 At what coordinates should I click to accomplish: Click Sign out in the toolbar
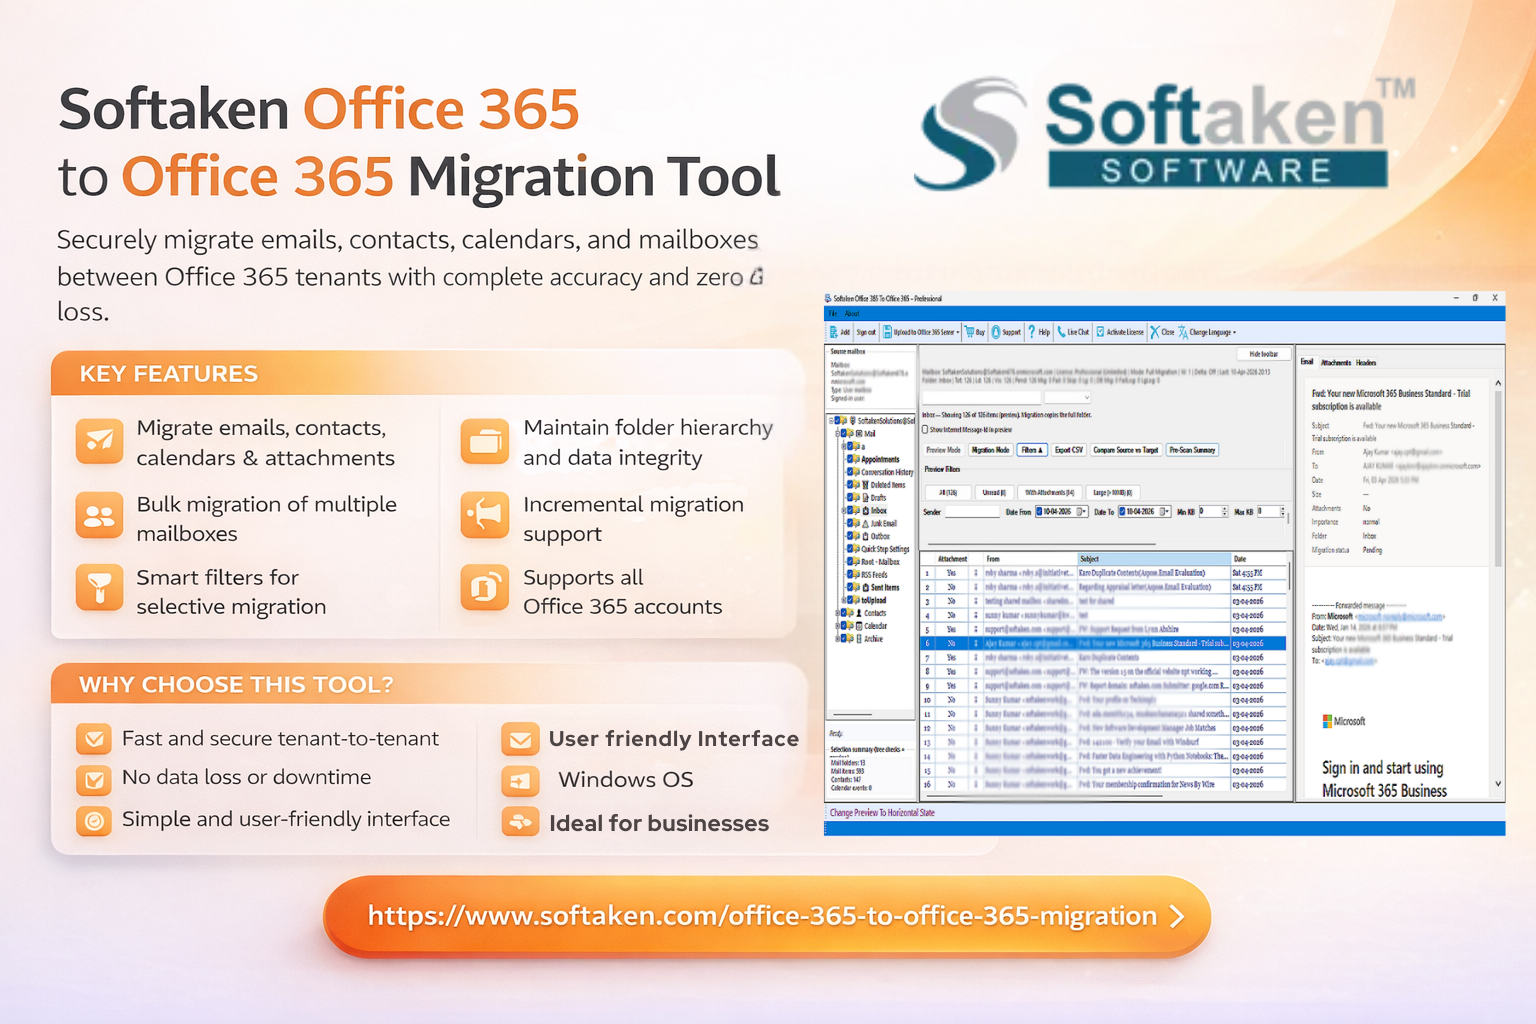click(x=865, y=332)
